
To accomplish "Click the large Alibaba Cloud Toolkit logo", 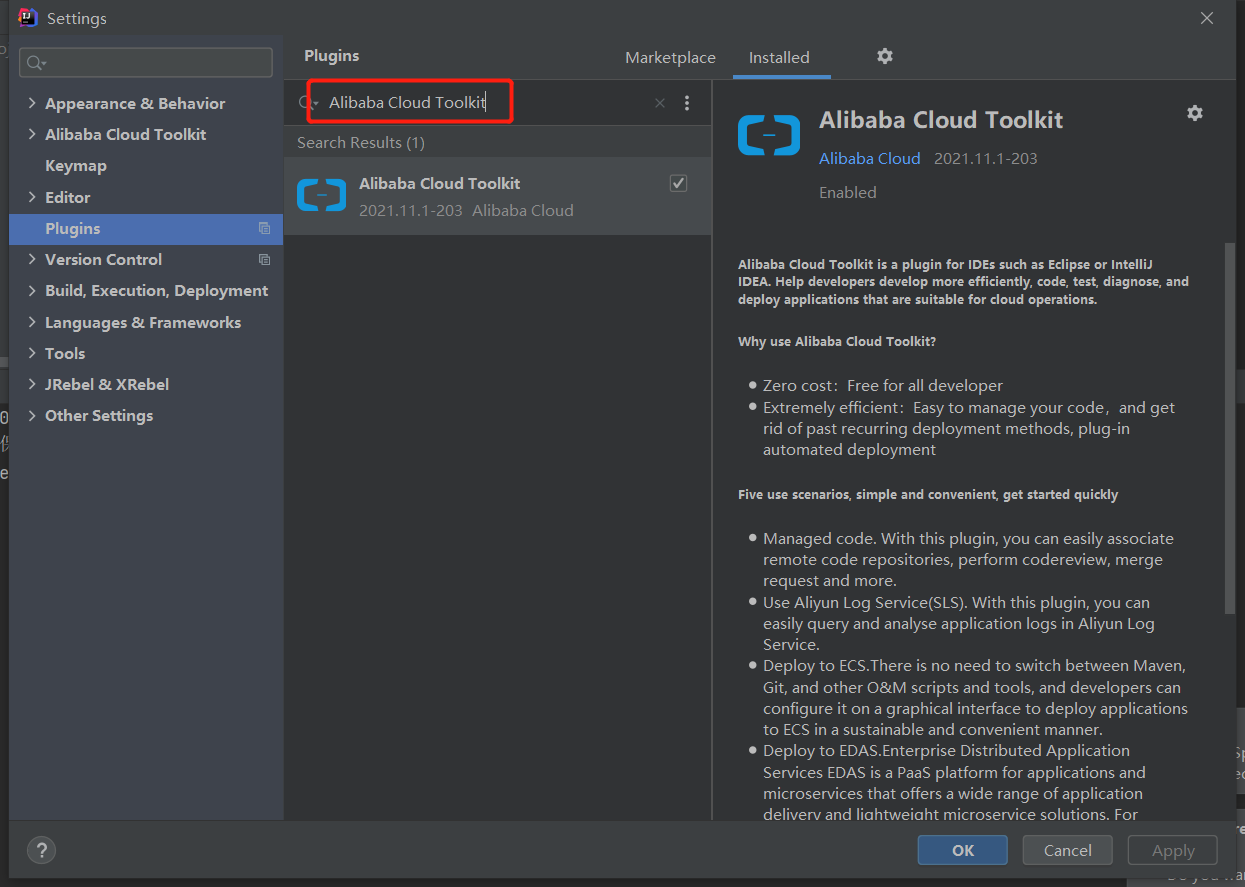I will [769, 135].
